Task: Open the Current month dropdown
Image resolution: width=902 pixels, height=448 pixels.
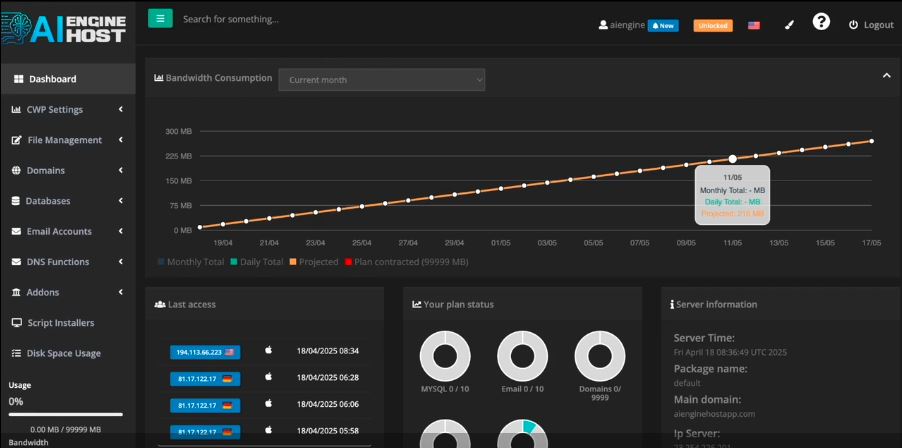Action: [381, 80]
